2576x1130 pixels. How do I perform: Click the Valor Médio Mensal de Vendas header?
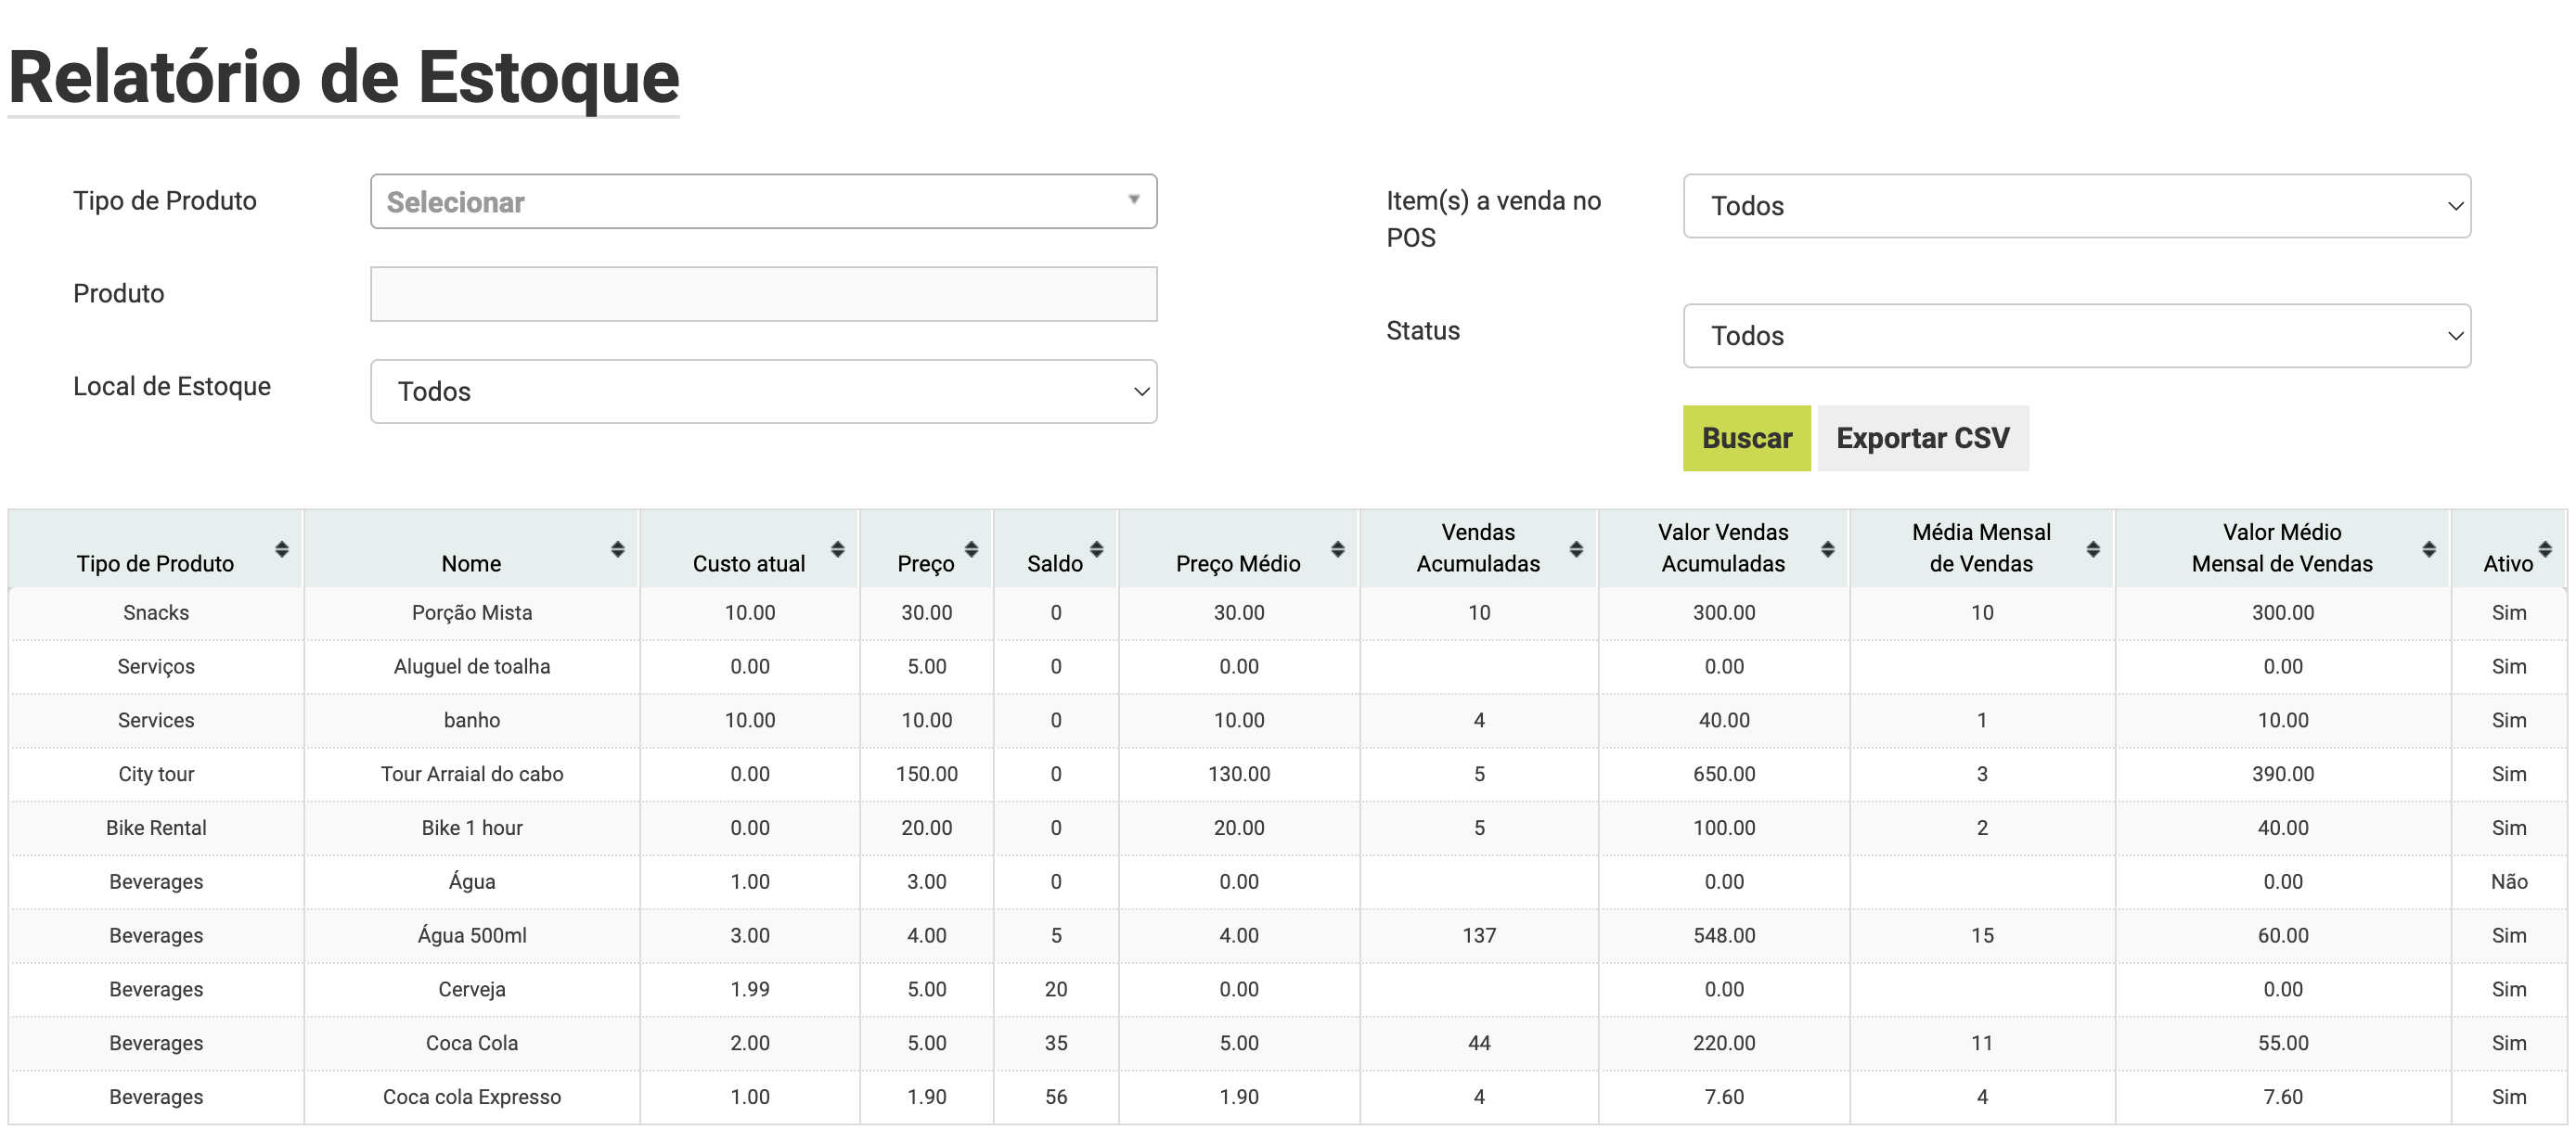(2282, 548)
